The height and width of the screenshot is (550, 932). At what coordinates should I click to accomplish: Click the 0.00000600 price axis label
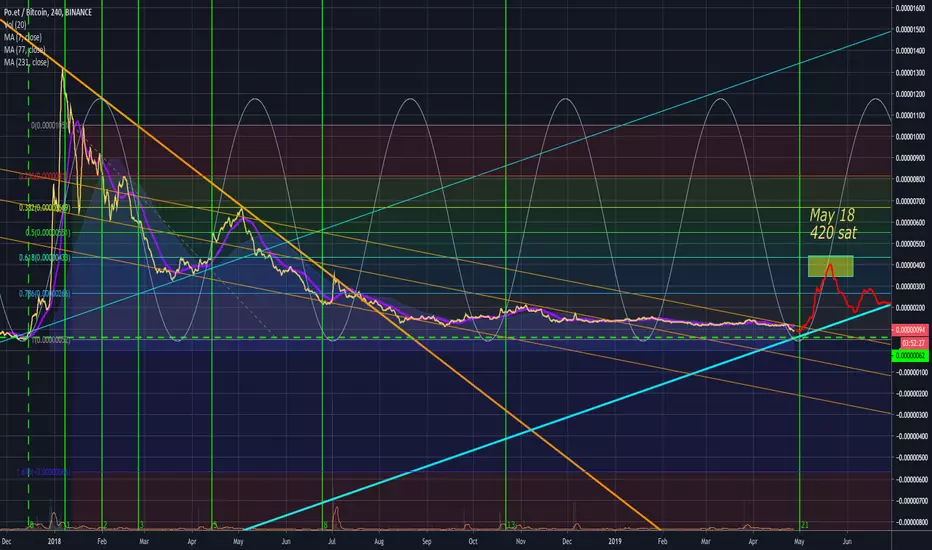pyautogui.click(x=911, y=222)
